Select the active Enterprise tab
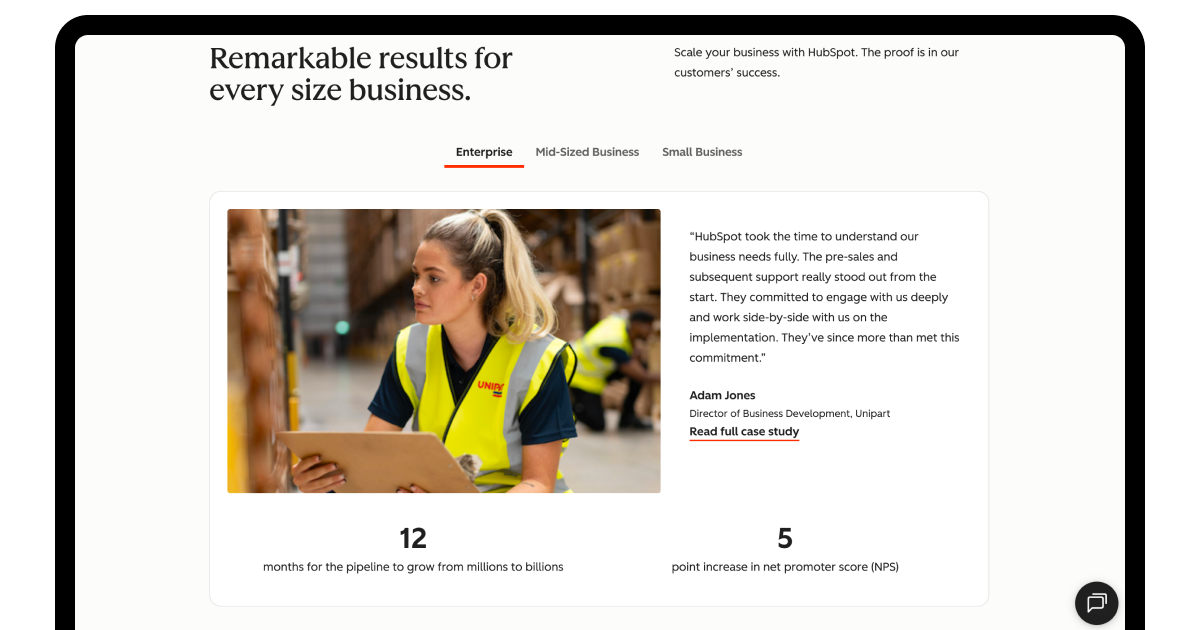1200x630 pixels. (484, 152)
